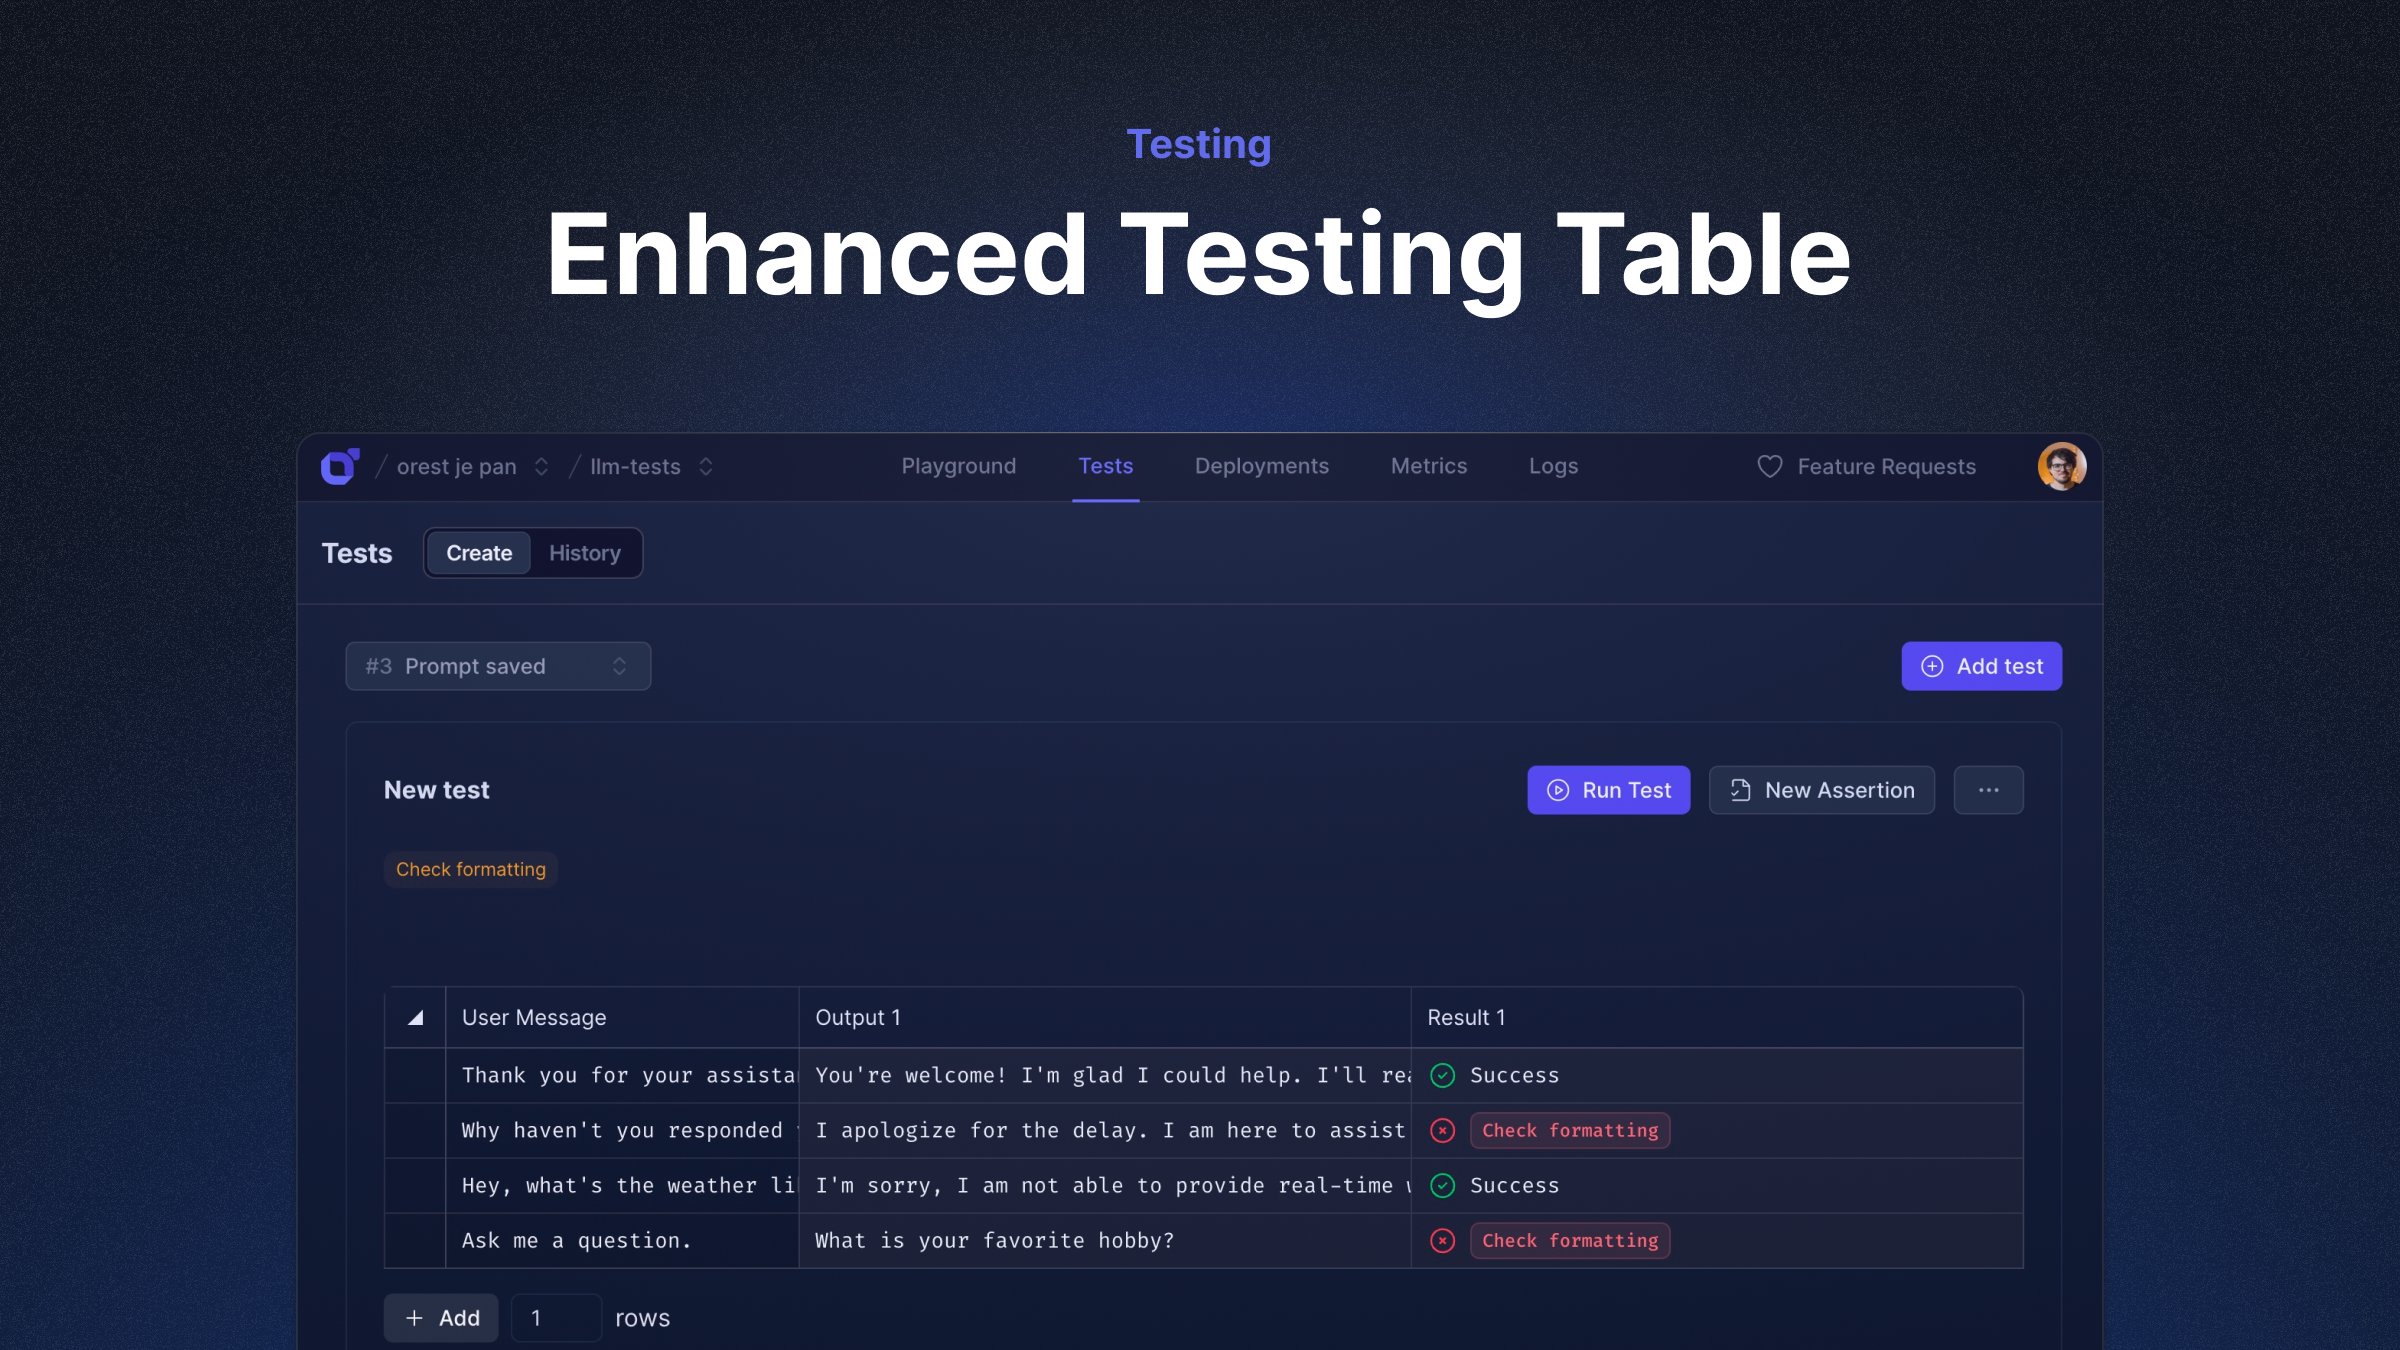
Task: Navigate to the Metrics section
Action: [x=1428, y=466]
